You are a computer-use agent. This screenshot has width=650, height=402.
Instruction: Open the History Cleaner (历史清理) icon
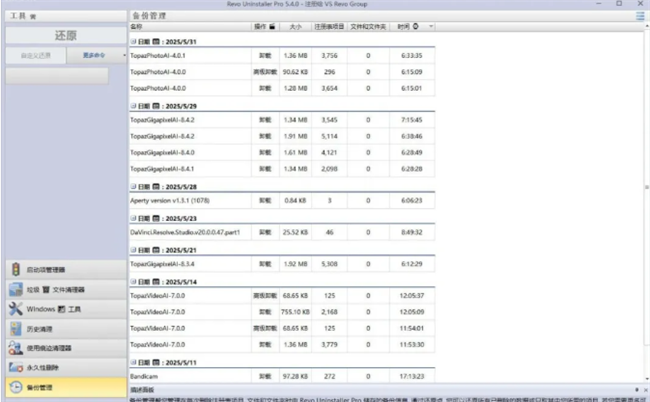[x=16, y=329]
